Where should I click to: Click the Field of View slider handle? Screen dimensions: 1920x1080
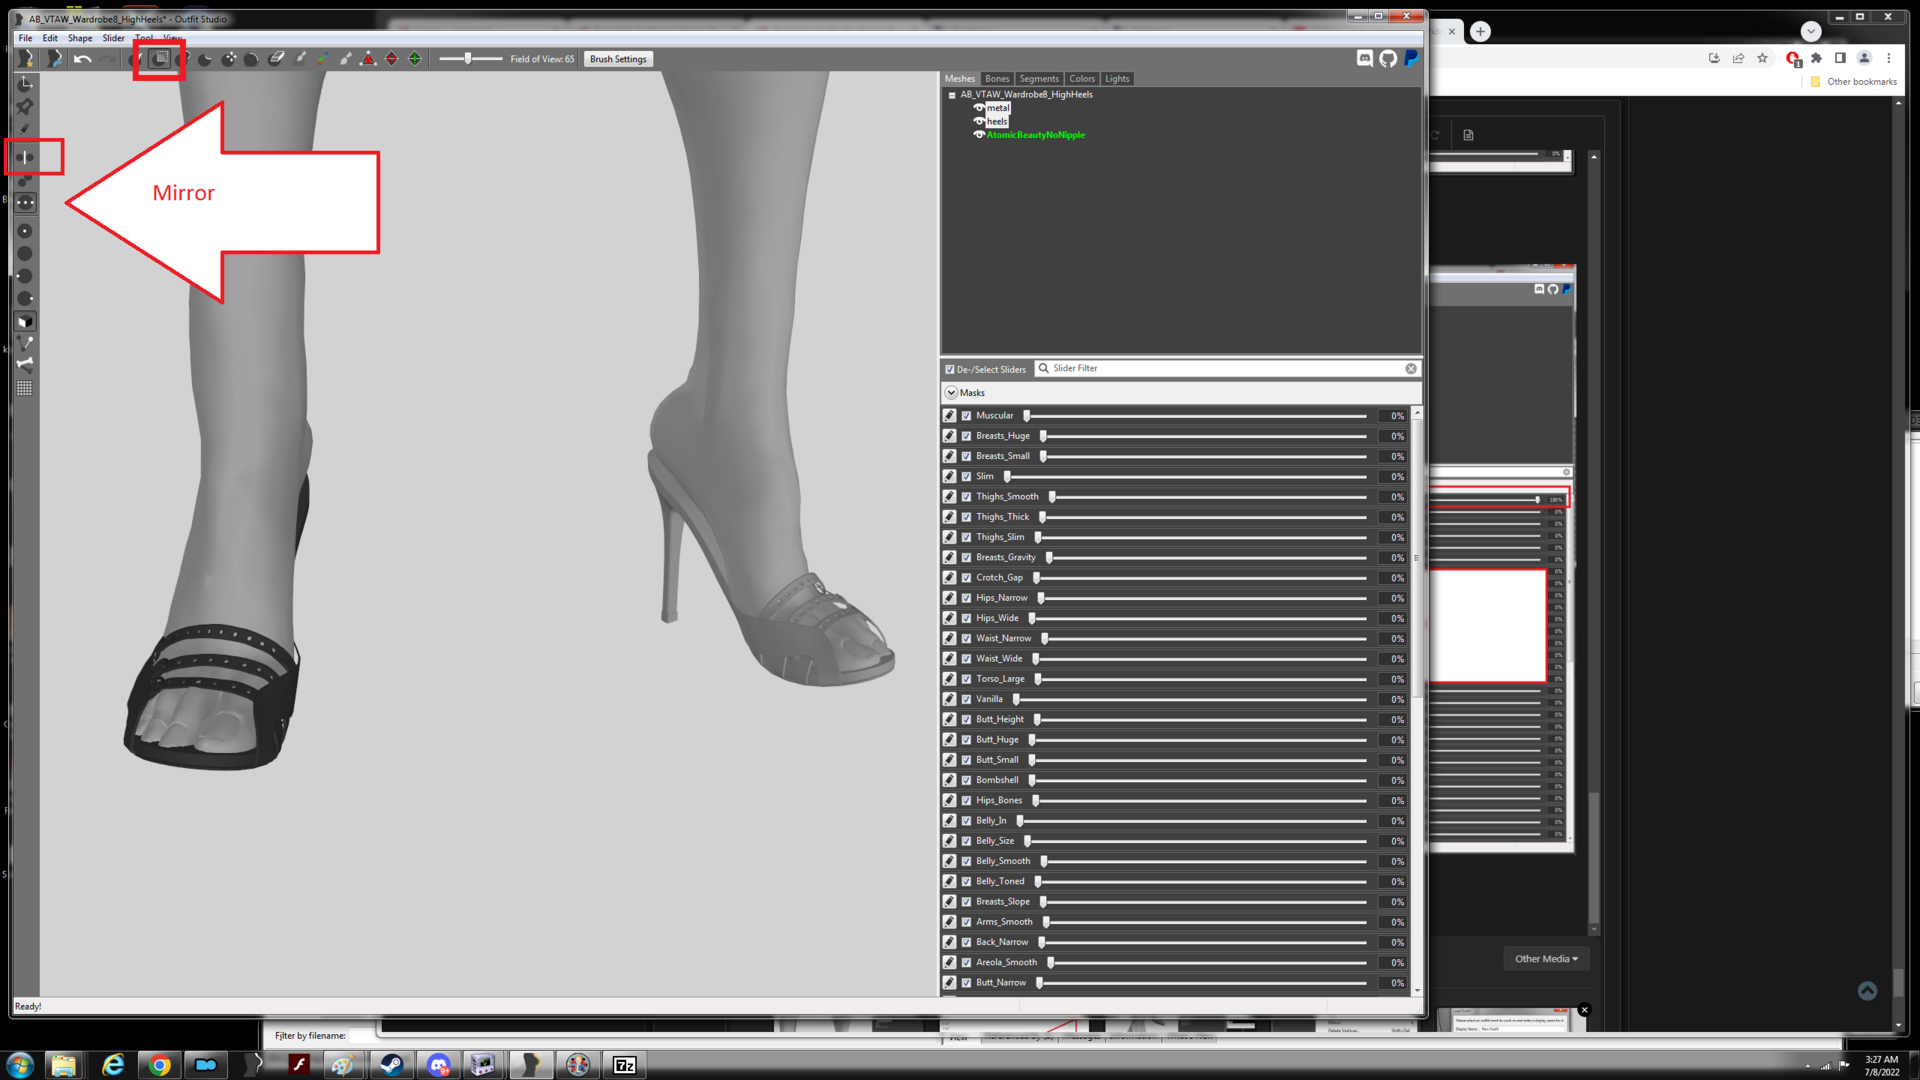467,59
